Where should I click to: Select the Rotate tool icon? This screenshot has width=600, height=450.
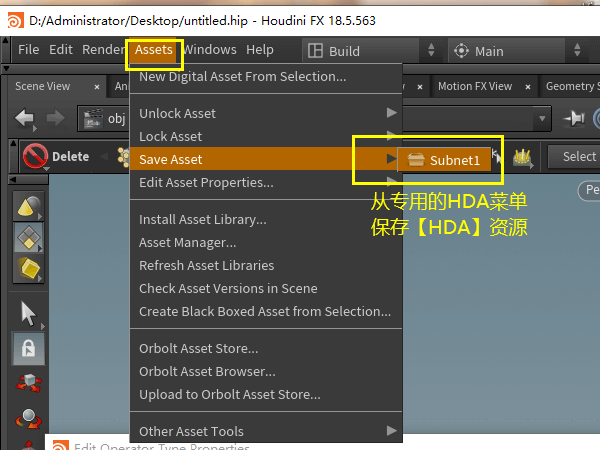[x=29, y=419]
